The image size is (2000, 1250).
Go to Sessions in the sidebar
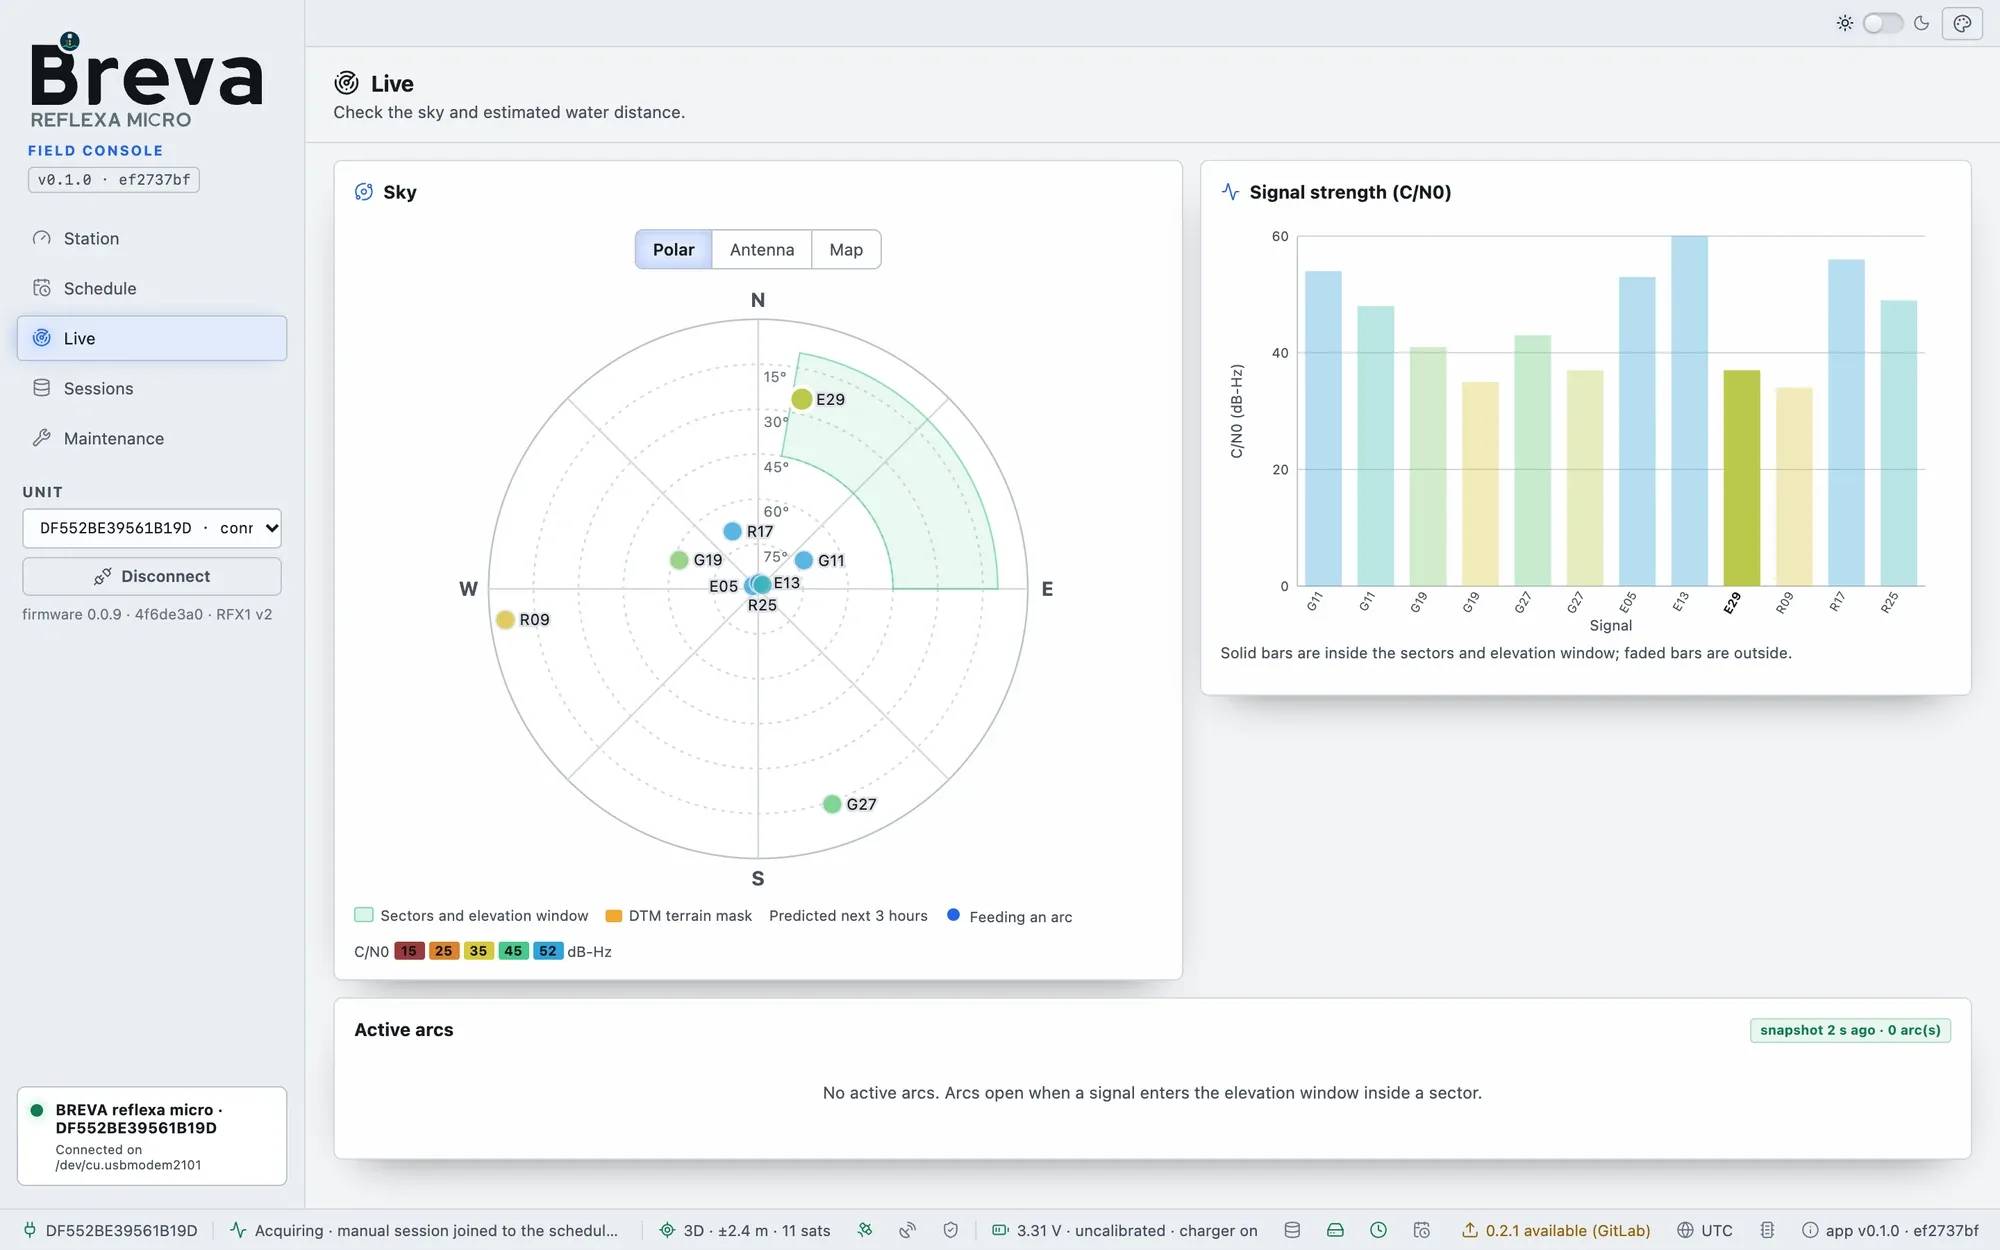pos(152,388)
